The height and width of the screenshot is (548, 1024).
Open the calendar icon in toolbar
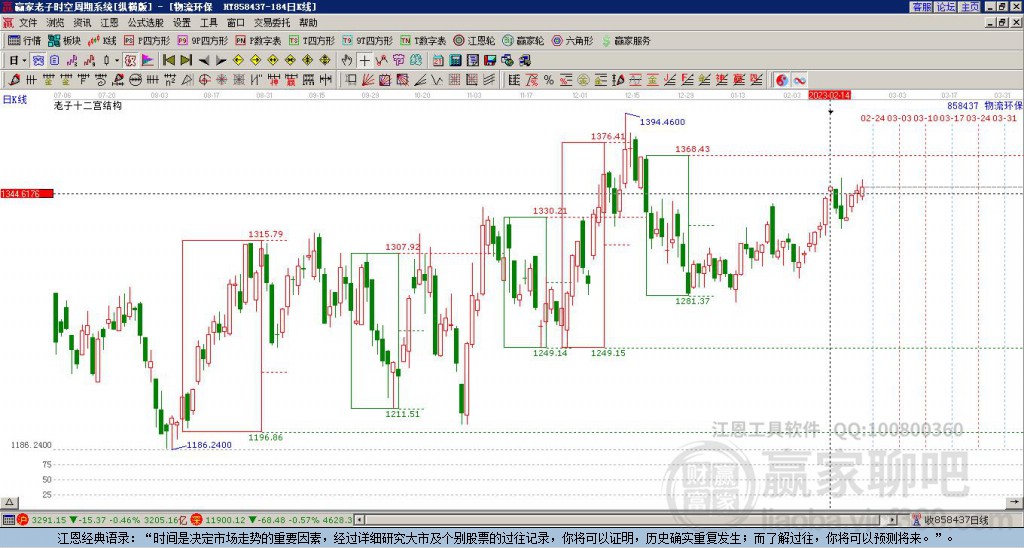[438, 60]
